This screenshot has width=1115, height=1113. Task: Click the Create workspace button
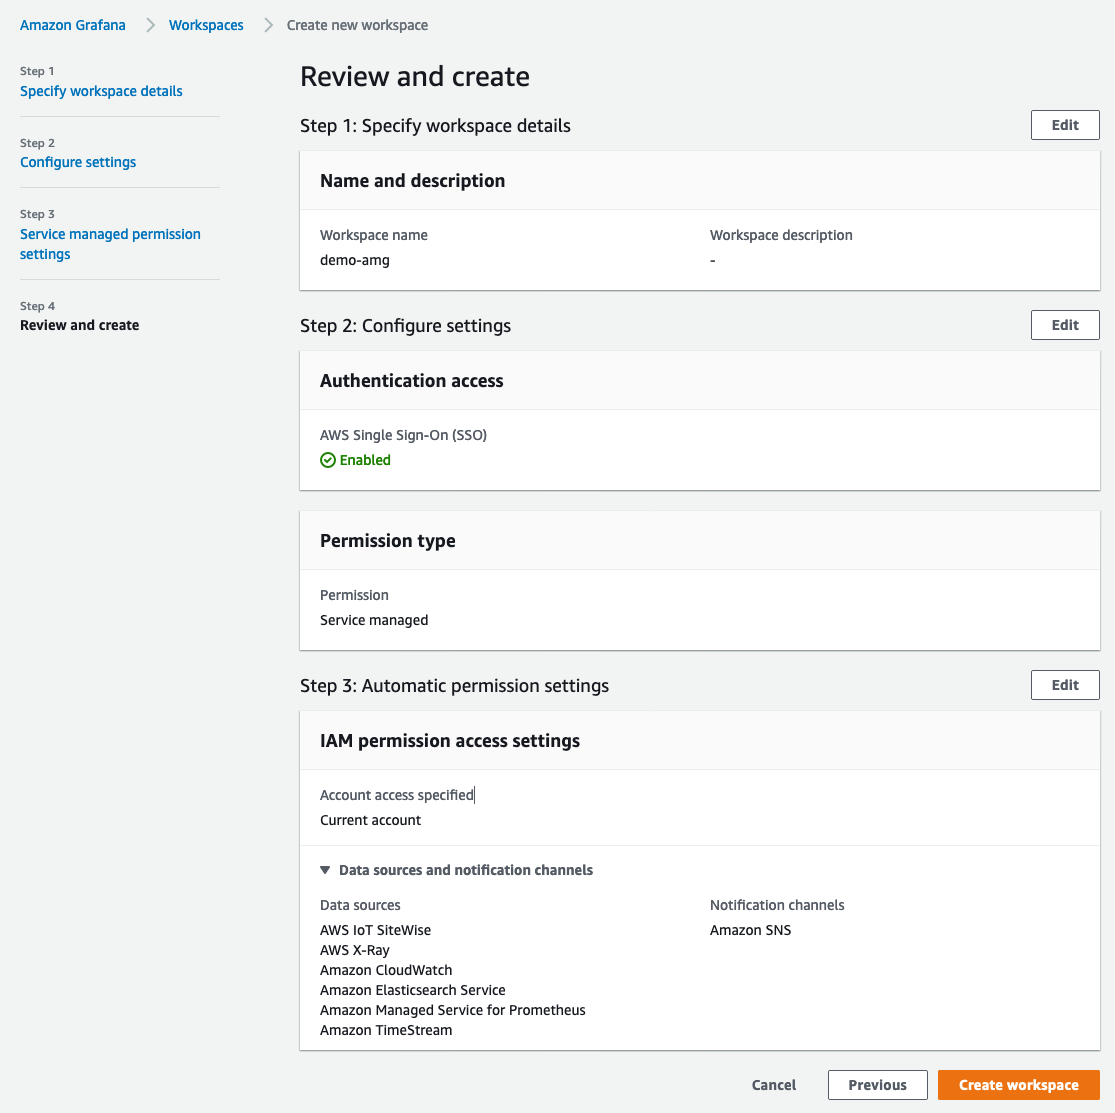click(1018, 1085)
